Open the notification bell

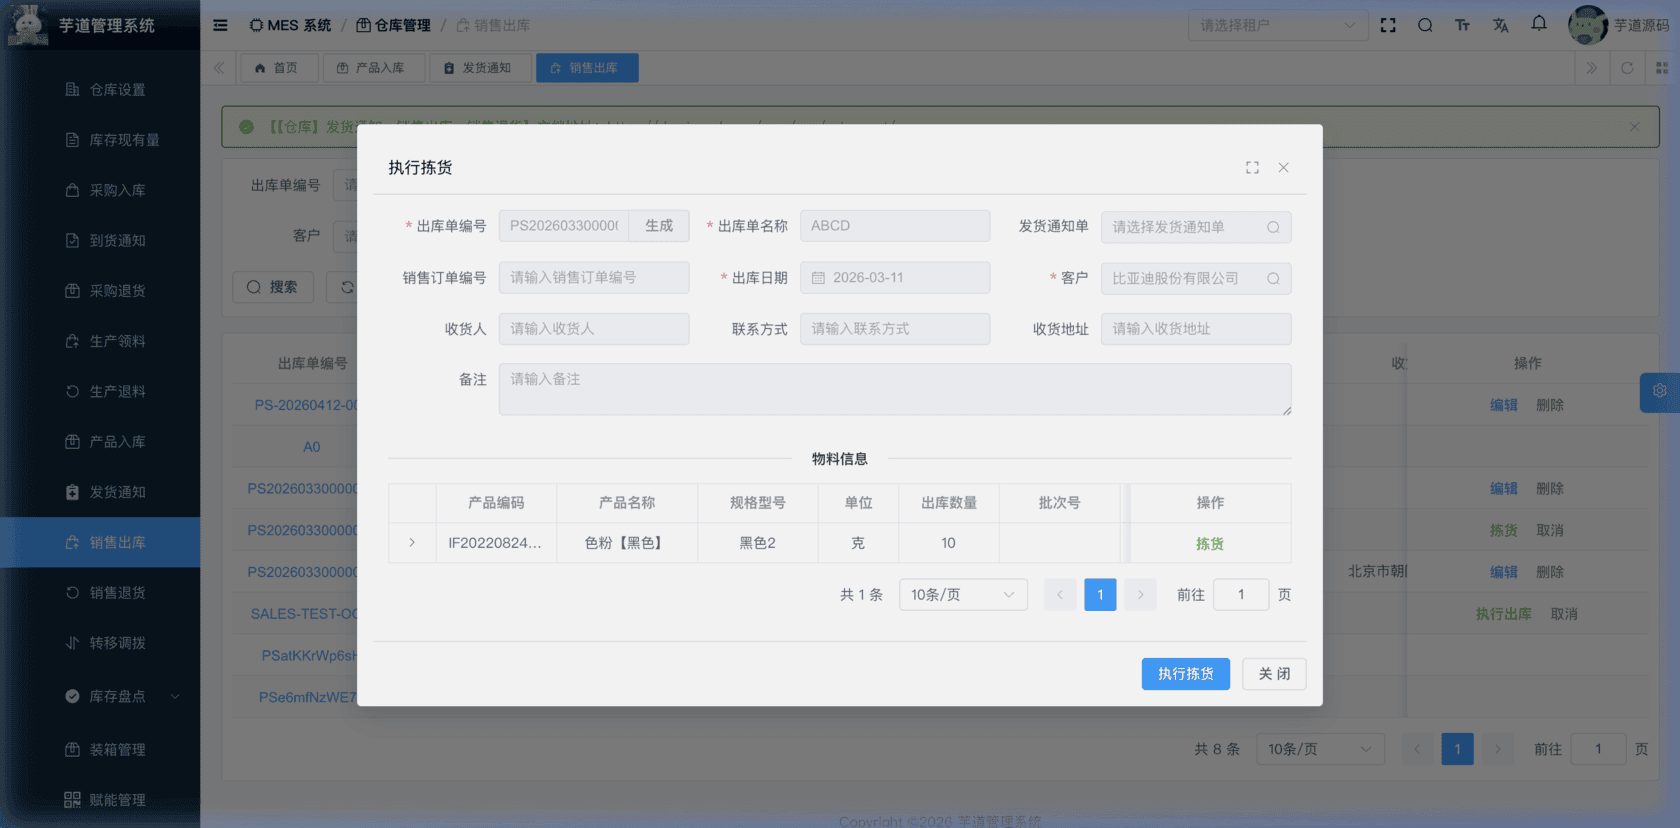(1539, 23)
